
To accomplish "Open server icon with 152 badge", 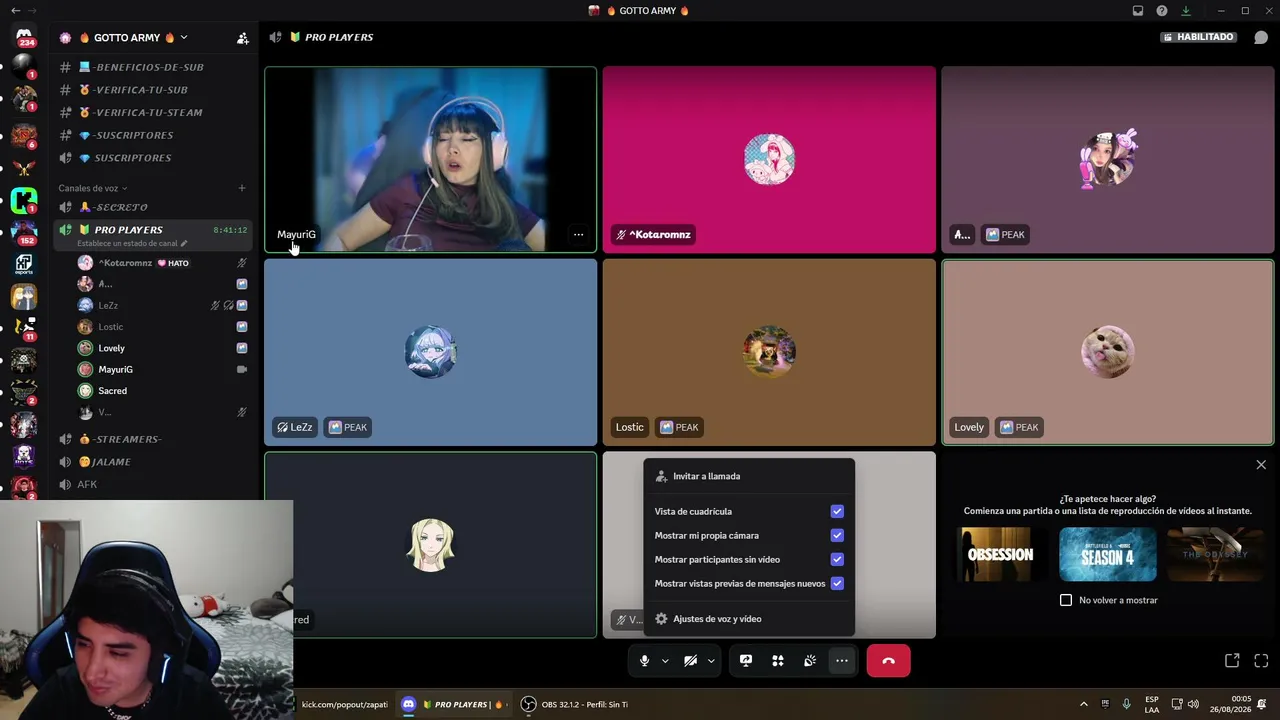I will point(24,232).
